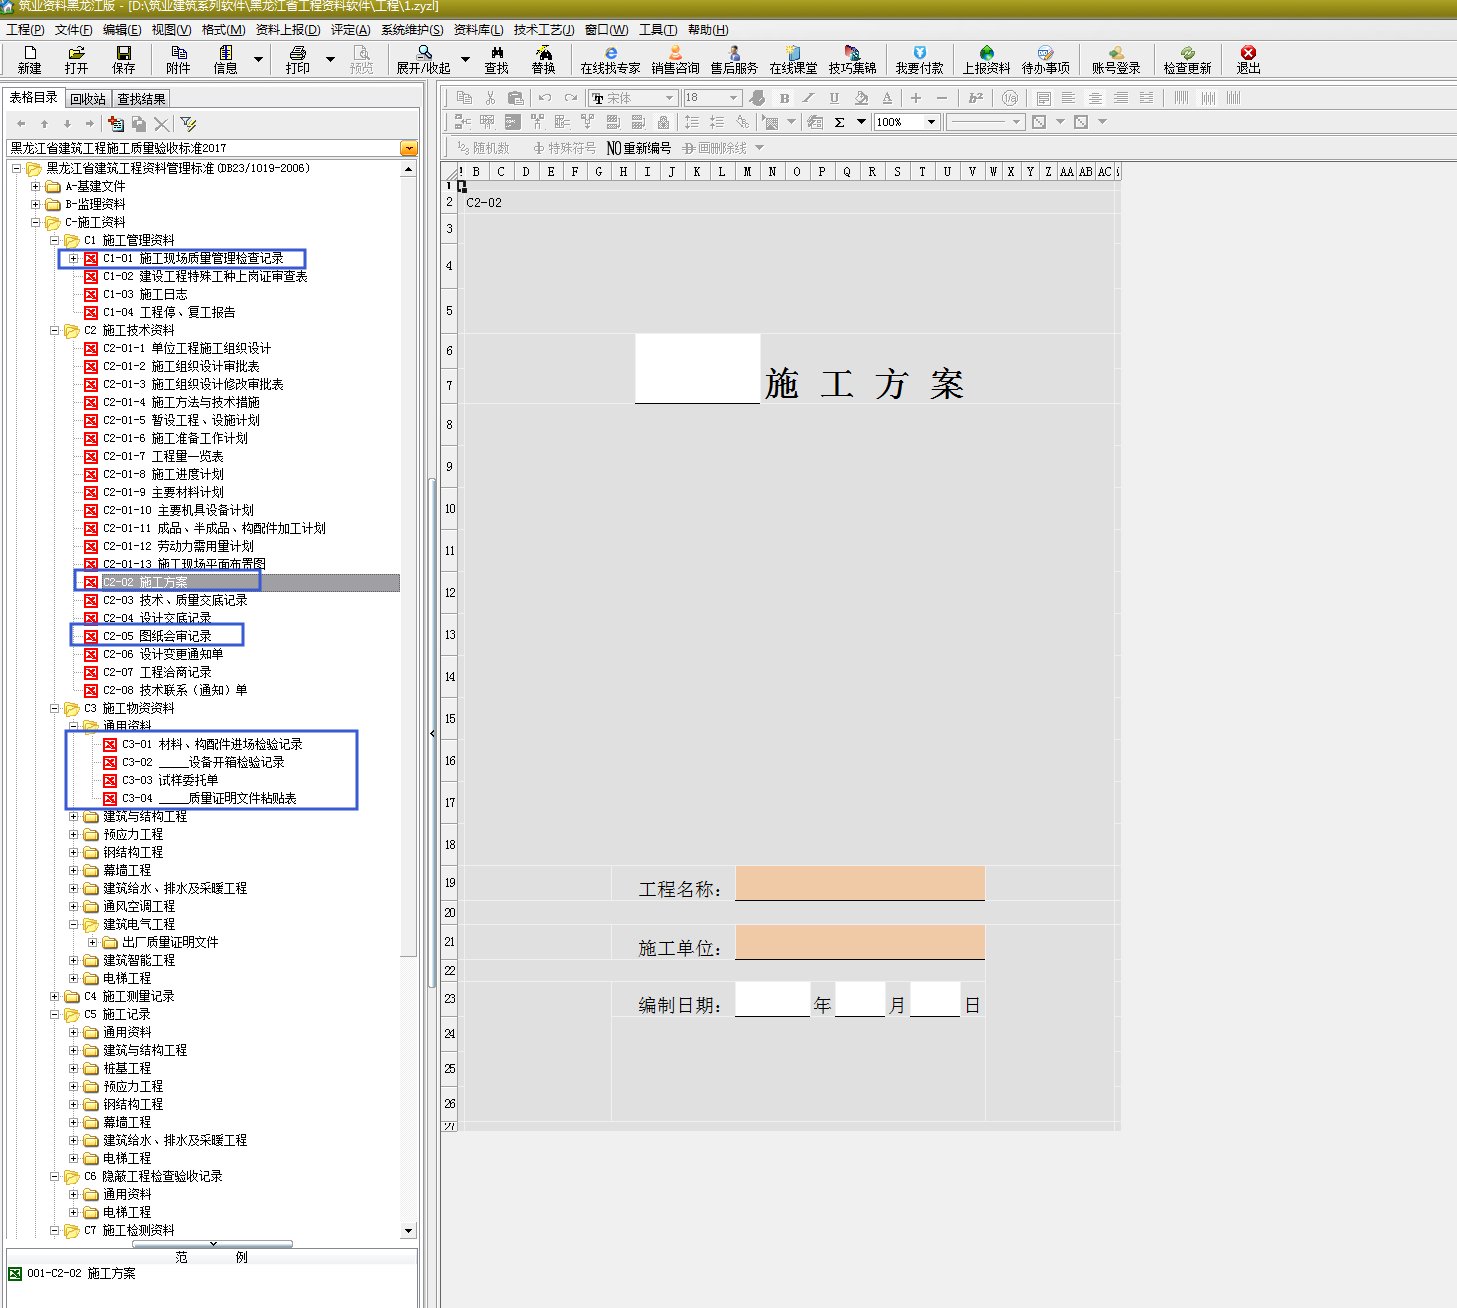This screenshot has width=1457, height=1308.
Task: Open the line style dropdown
Action: tap(1016, 122)
